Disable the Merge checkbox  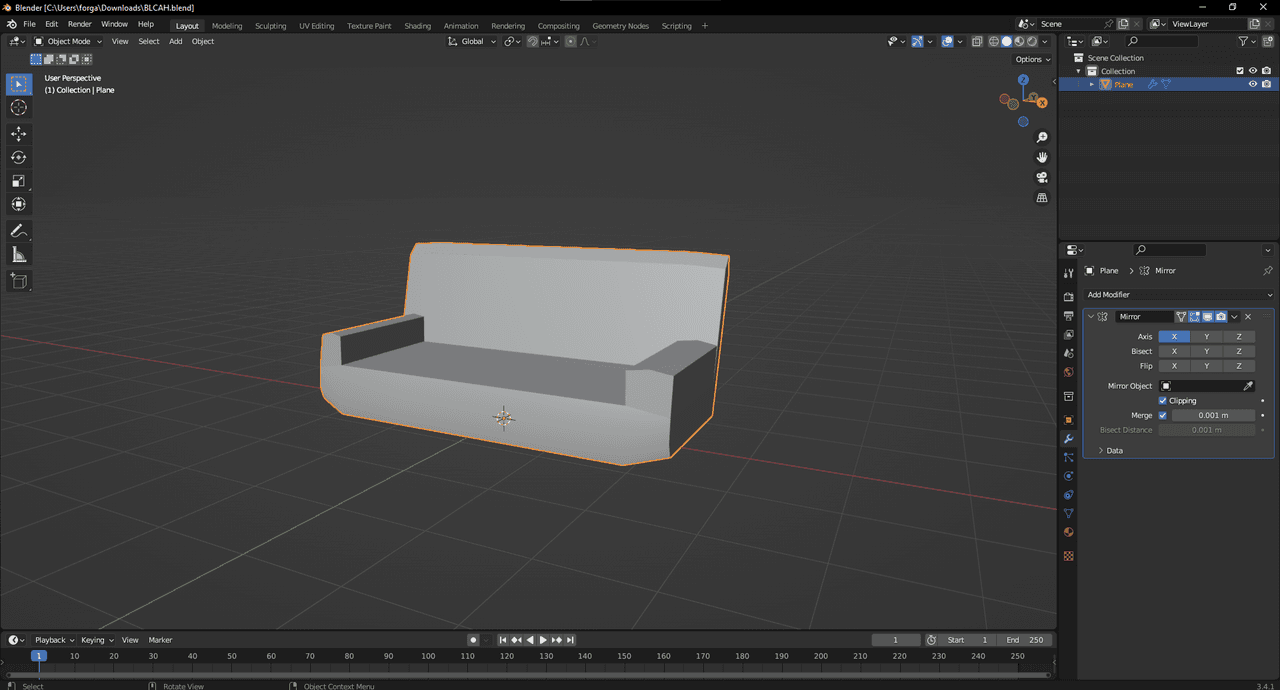(1163, 415)
